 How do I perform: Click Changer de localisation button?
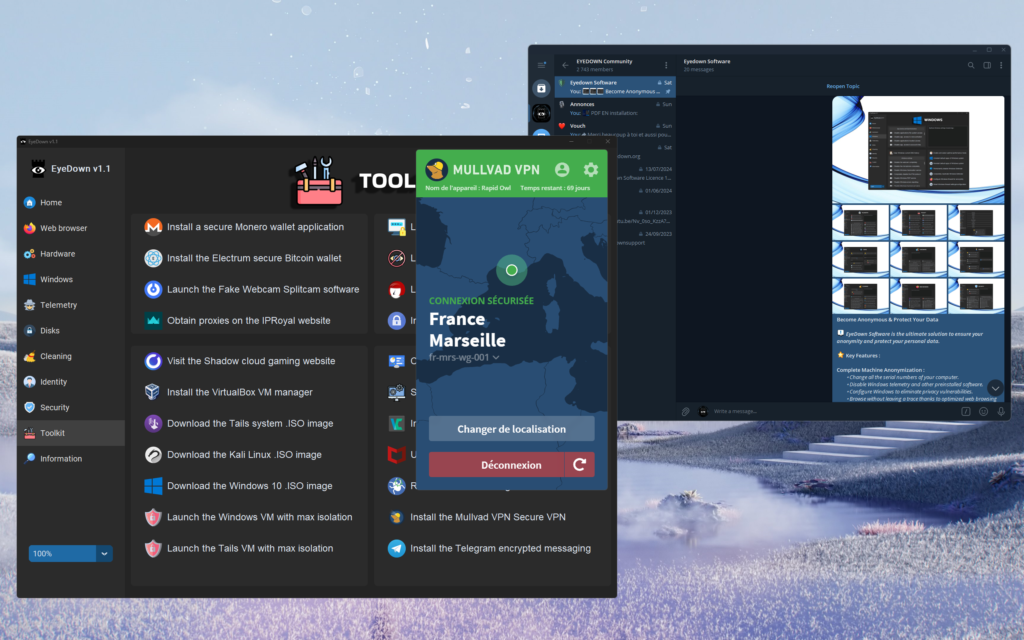pyautogui.click(x=511, y=429)
